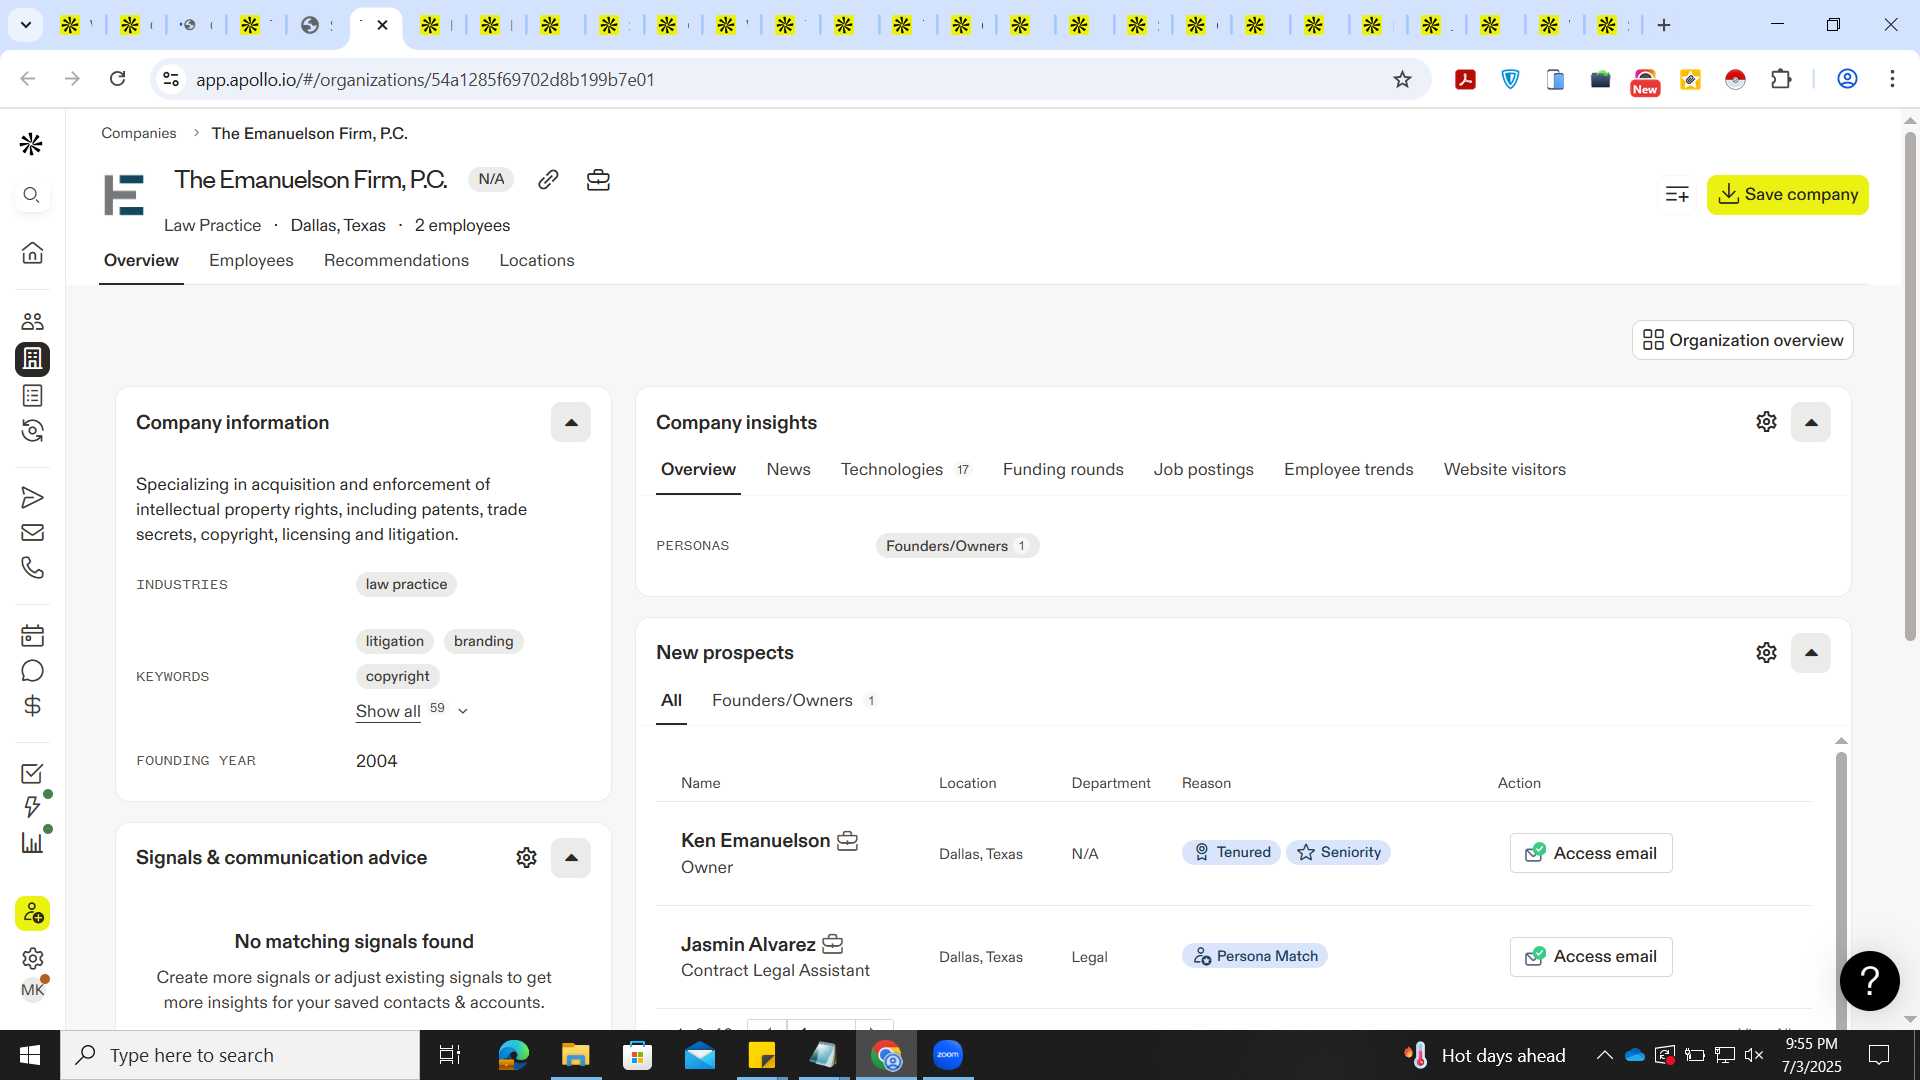Collapse the Company insights panel

coord(1810,422)
